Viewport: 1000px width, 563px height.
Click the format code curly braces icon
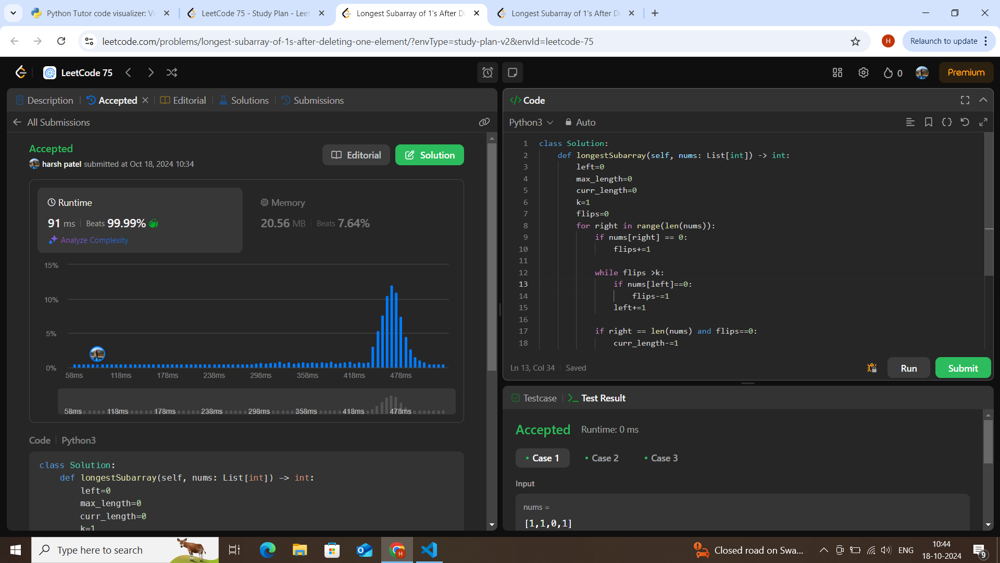coord(947,122)
